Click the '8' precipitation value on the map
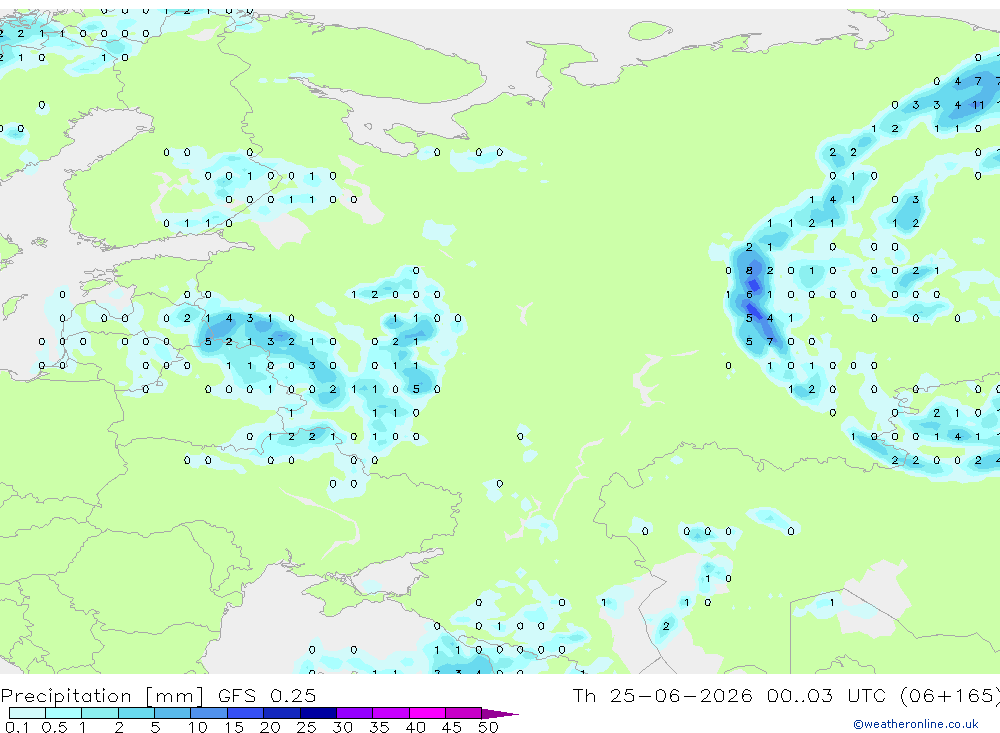Viewport: 1000px width, 733px height. point(749,270)
